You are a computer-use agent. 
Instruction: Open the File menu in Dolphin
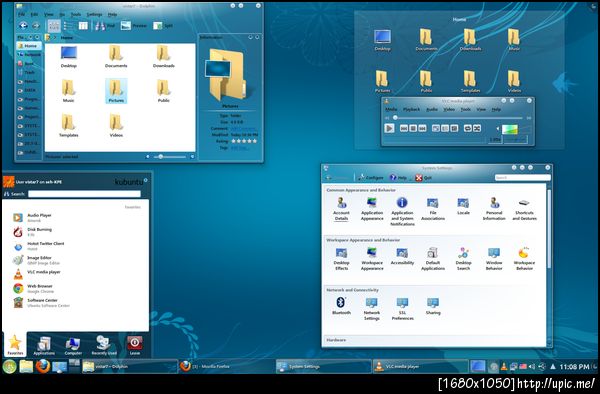click(21, 15)
